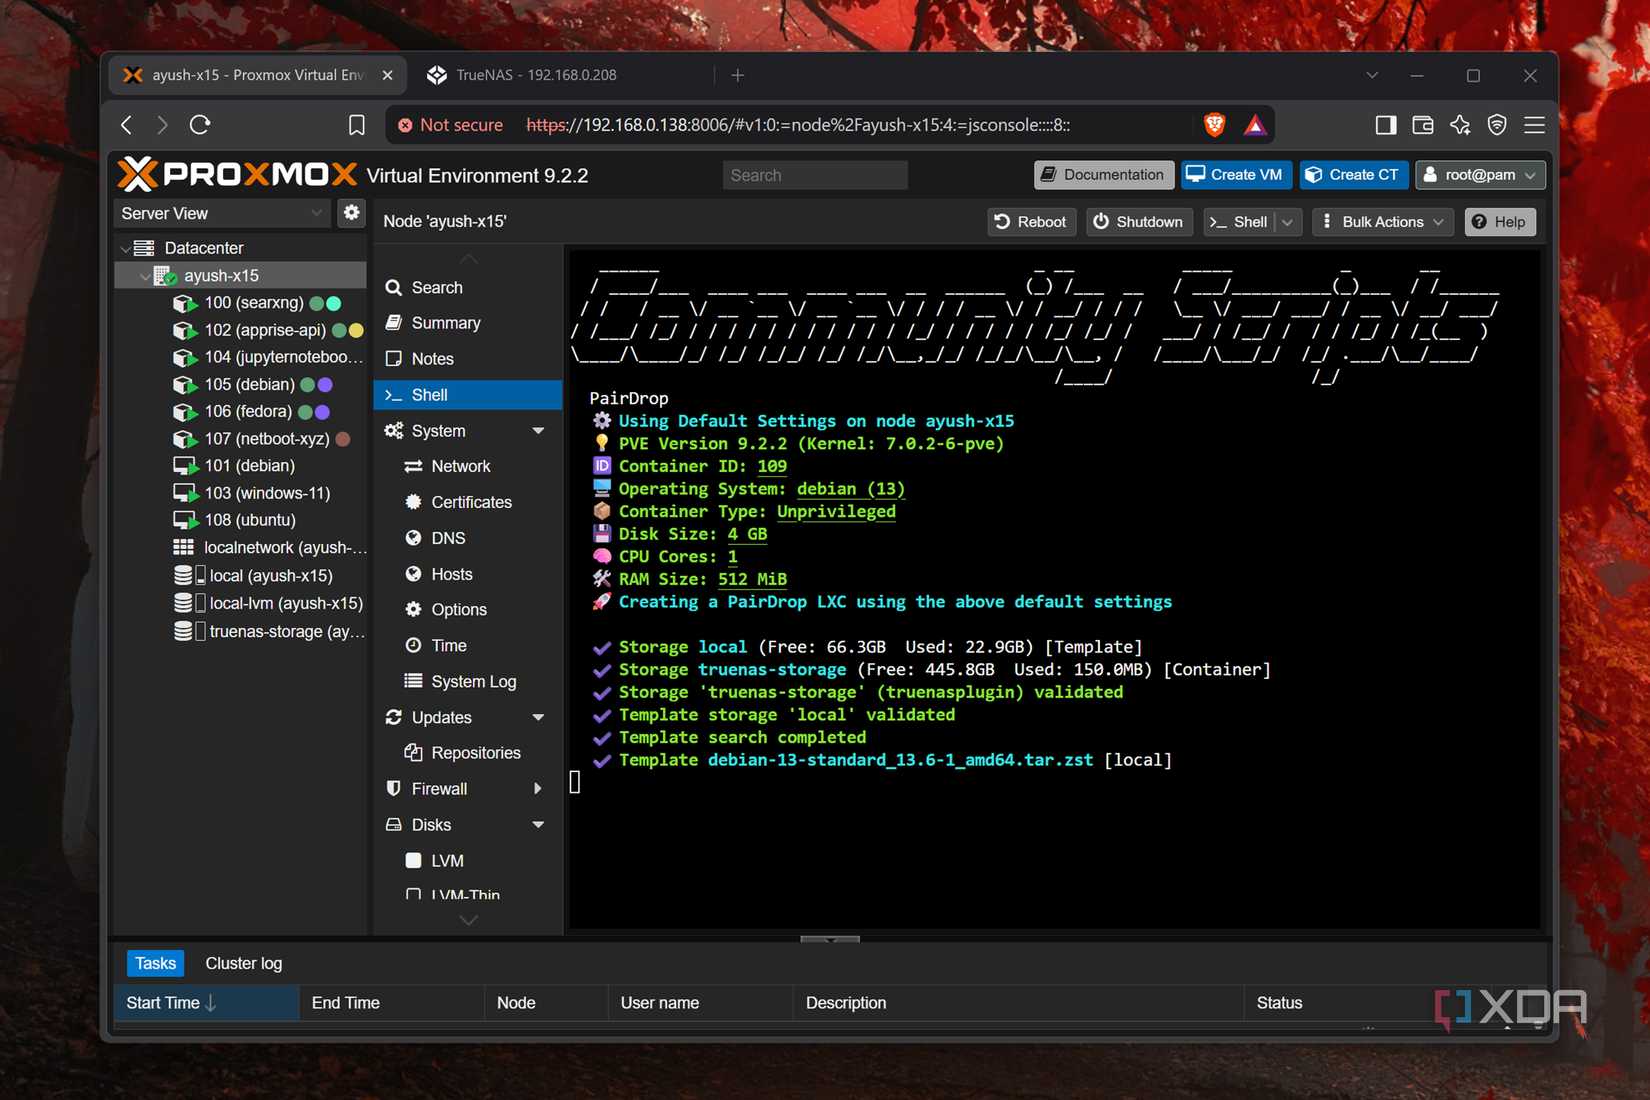The width and height of the screenshot is (1650, 1100).
Task: Sort tasks by Start Time column header
Action: pyautogui.click(x=206, y=1003)
